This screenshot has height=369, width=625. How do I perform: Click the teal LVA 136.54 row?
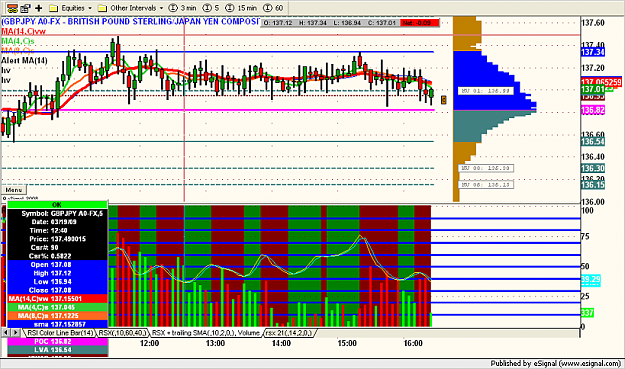[x=57, y=350]
